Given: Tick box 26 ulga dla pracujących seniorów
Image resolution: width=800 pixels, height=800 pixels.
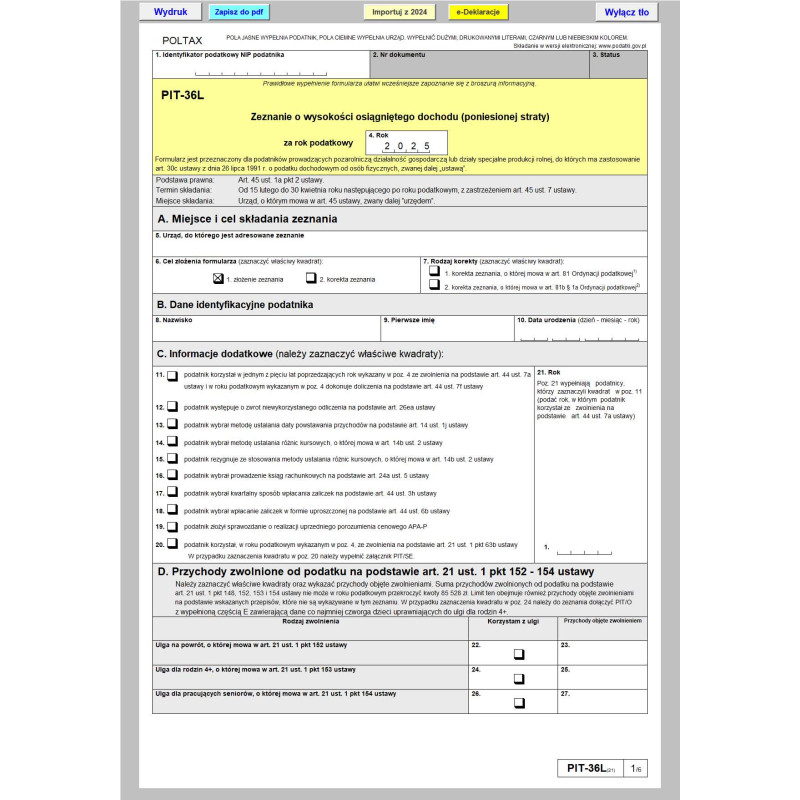Looking at the screenshot, I should point(519,703).
